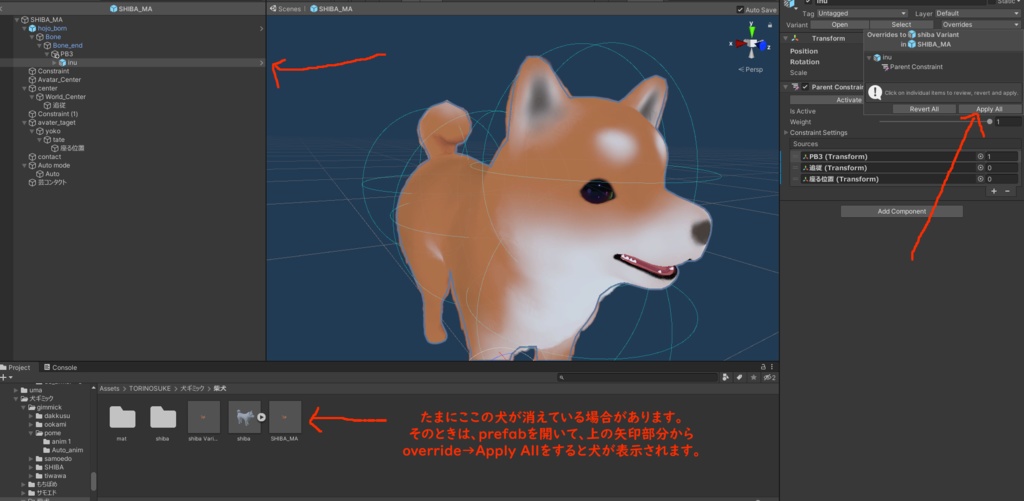Click the Project search field

coord(637,378)
